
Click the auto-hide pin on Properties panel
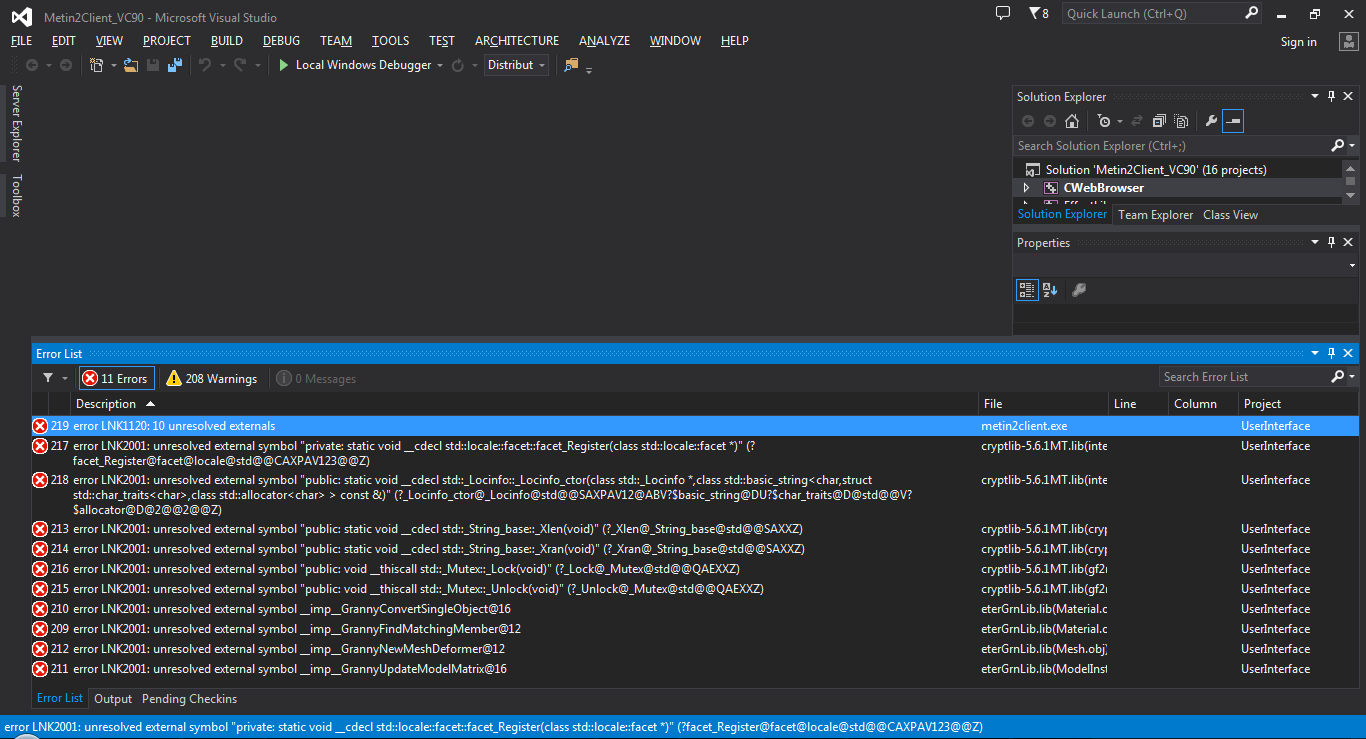tap(1332, 242)
